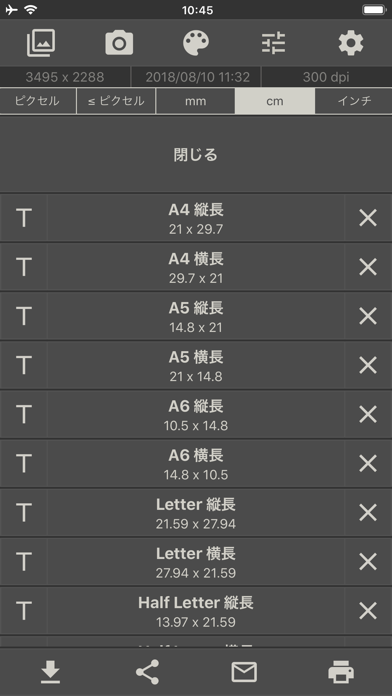Screen dimensions: 392x696
Task: Tap the camera icon
Action: click(119, 43)
